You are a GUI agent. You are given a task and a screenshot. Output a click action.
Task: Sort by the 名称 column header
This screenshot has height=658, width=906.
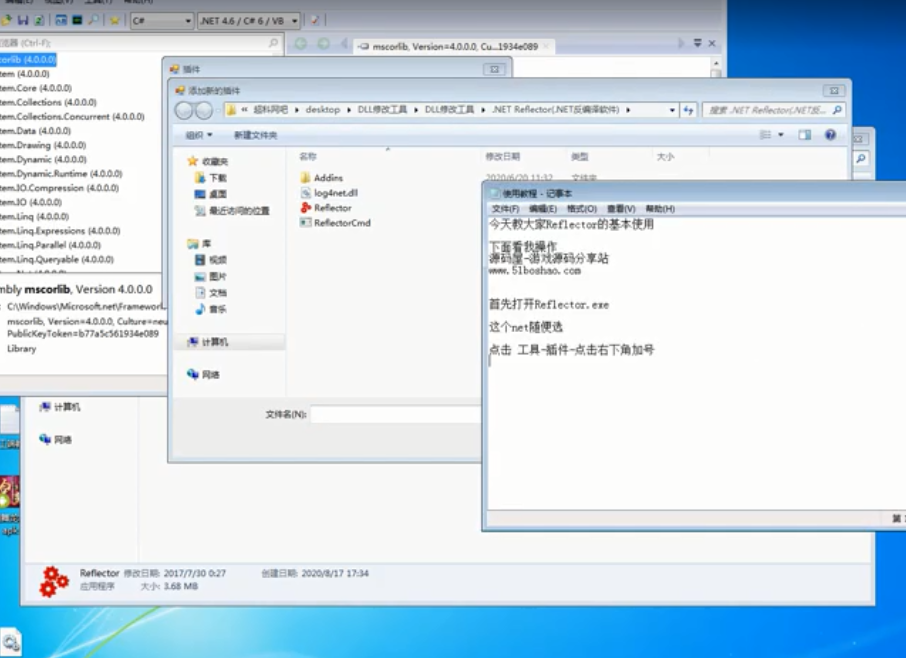[308, 157]
